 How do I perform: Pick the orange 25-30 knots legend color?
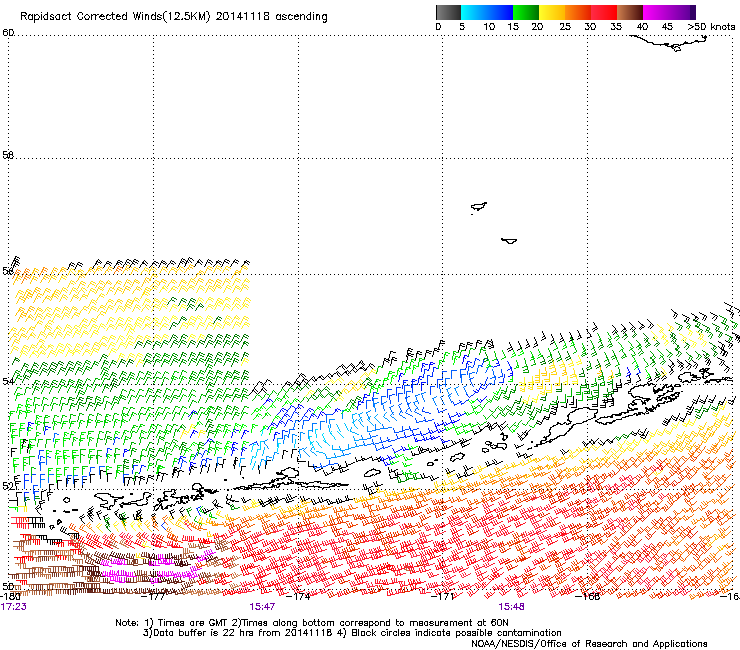(578, 12)
